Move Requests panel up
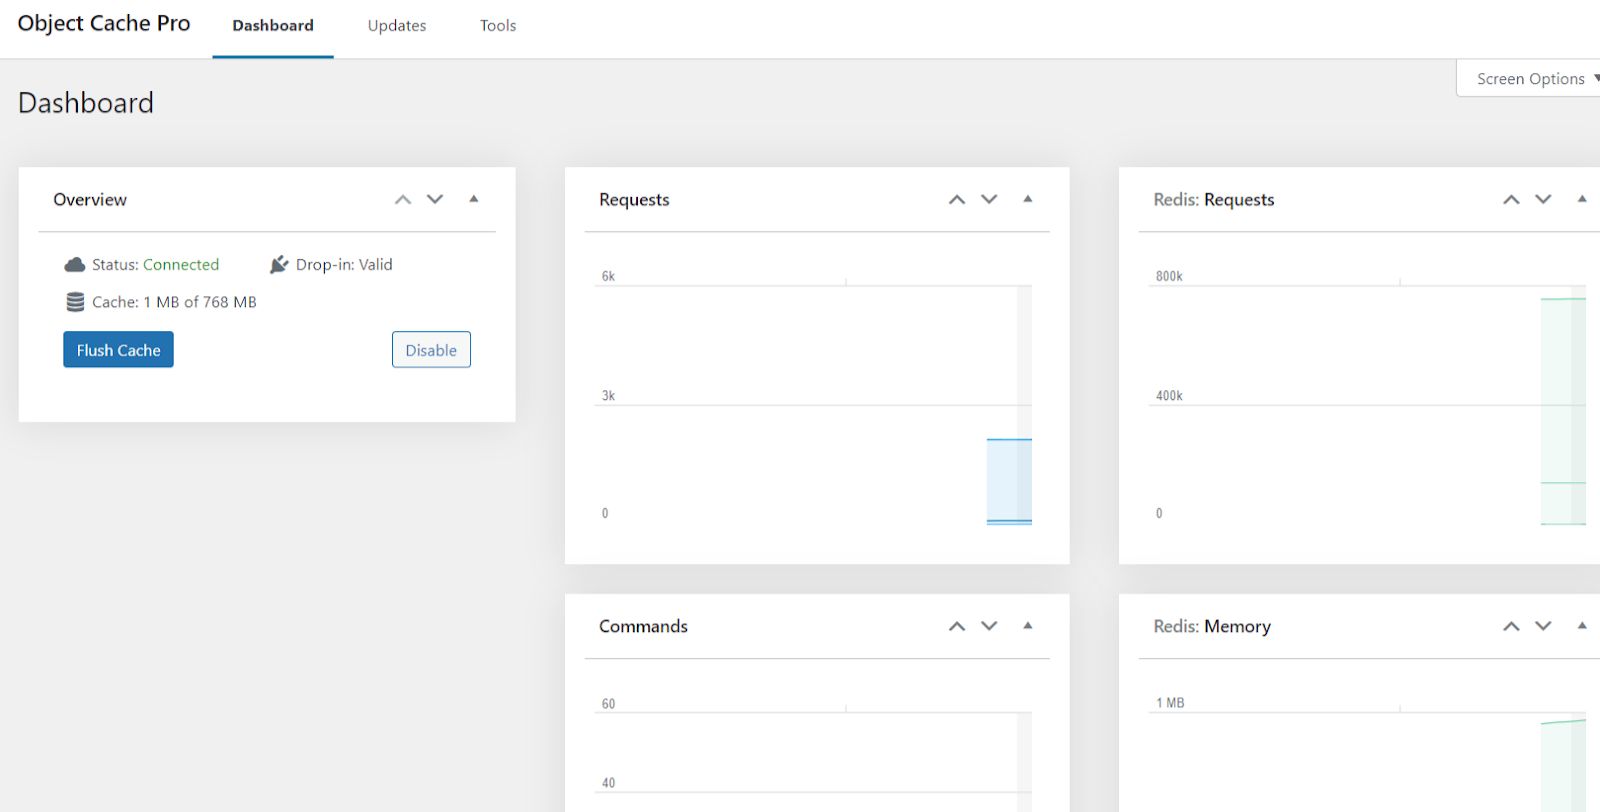 pos(957,199)
